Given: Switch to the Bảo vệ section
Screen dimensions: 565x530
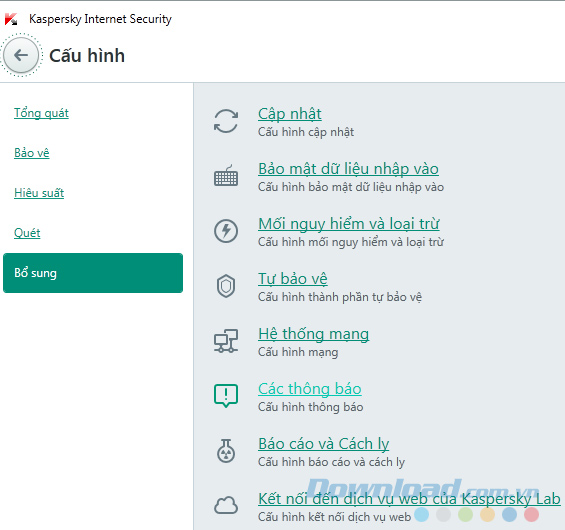Looking at the screenshot, I should pos(32,153).
